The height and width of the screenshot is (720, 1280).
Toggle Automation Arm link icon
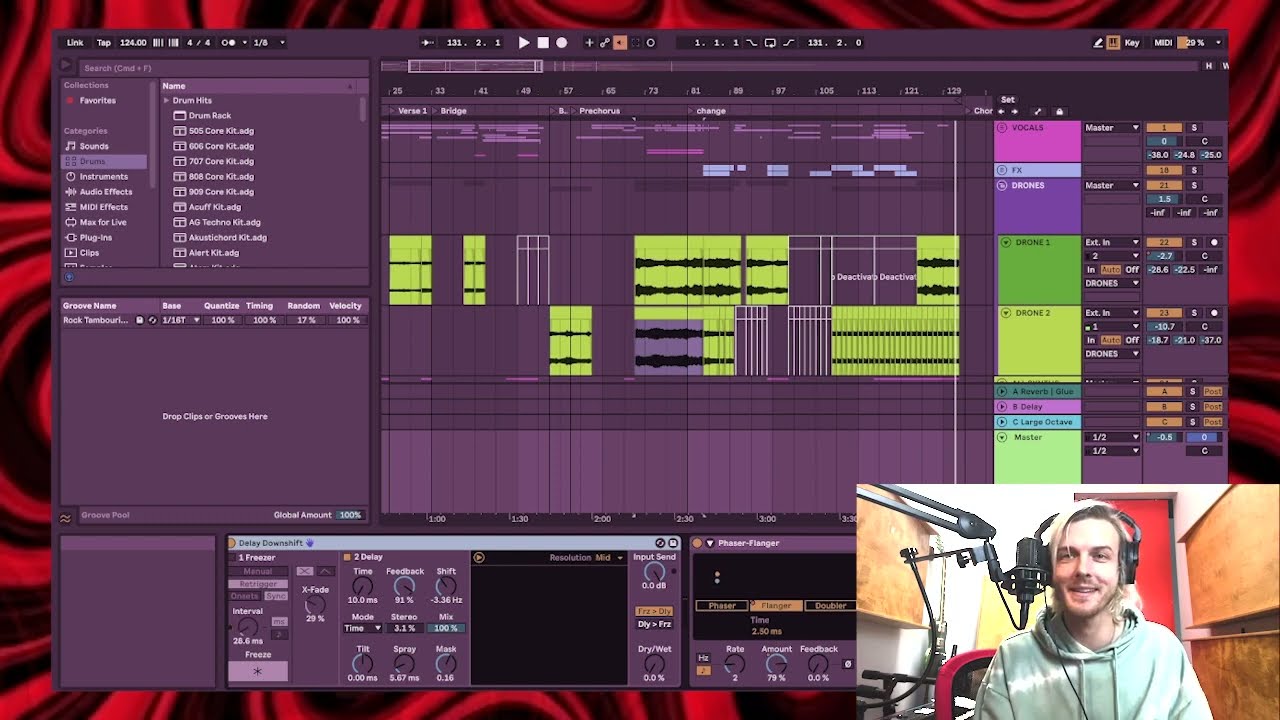coord(605,43)
